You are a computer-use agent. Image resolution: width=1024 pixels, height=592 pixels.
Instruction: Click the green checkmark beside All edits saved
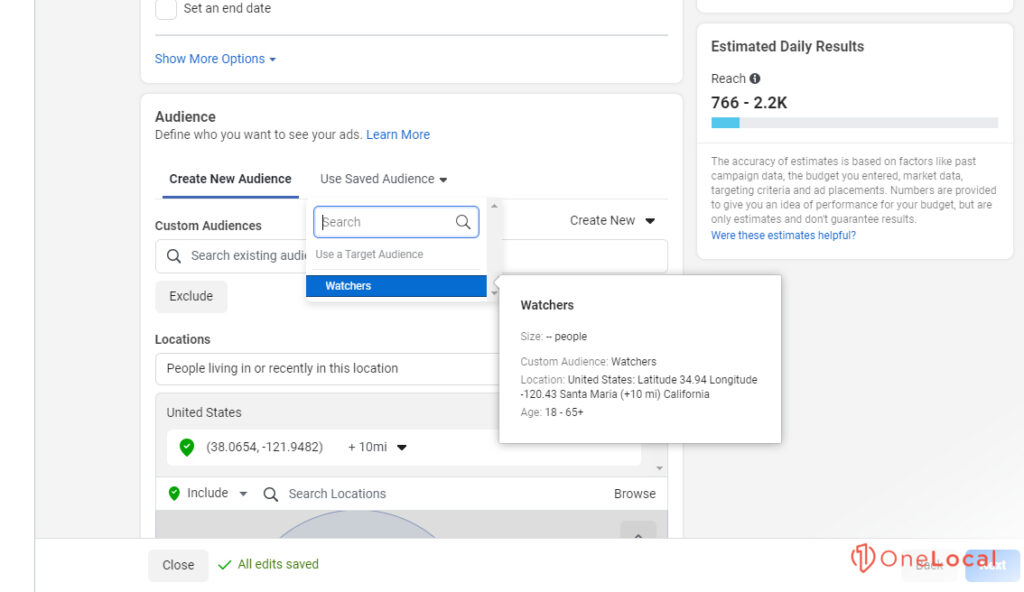[x=224, y=565]
